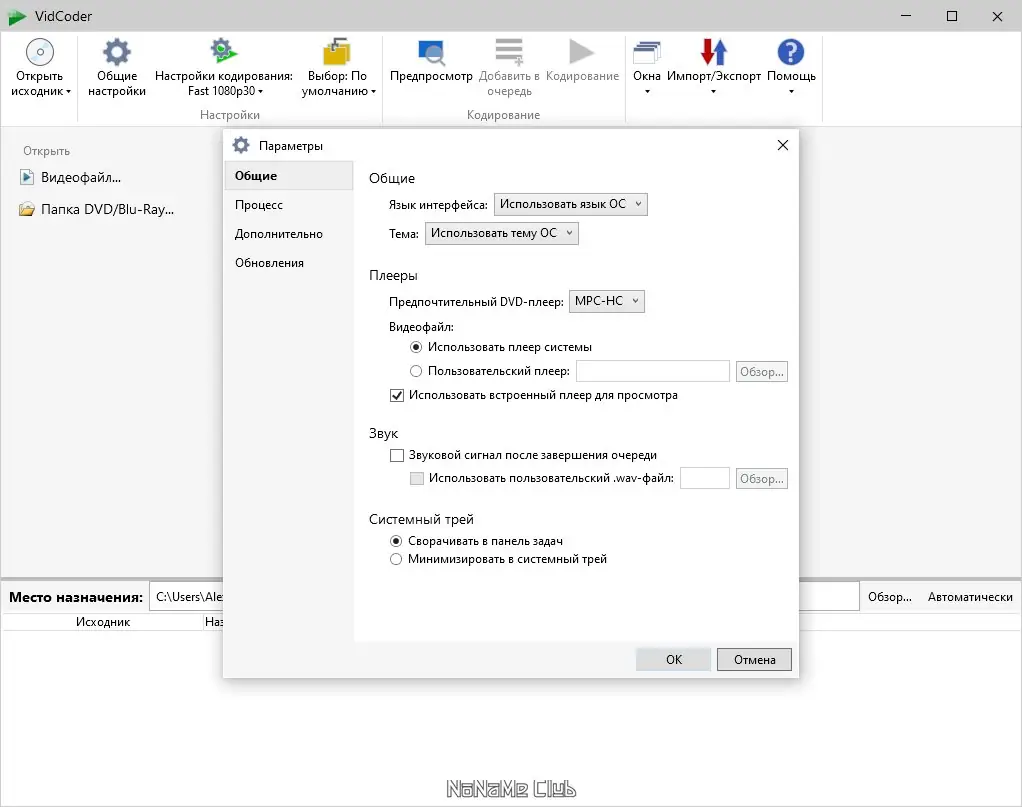This screenshot has height=807, width=1022.
Task: Expand the Fast 1080p30 preset dropdown arrow
Action: point(261,92)
